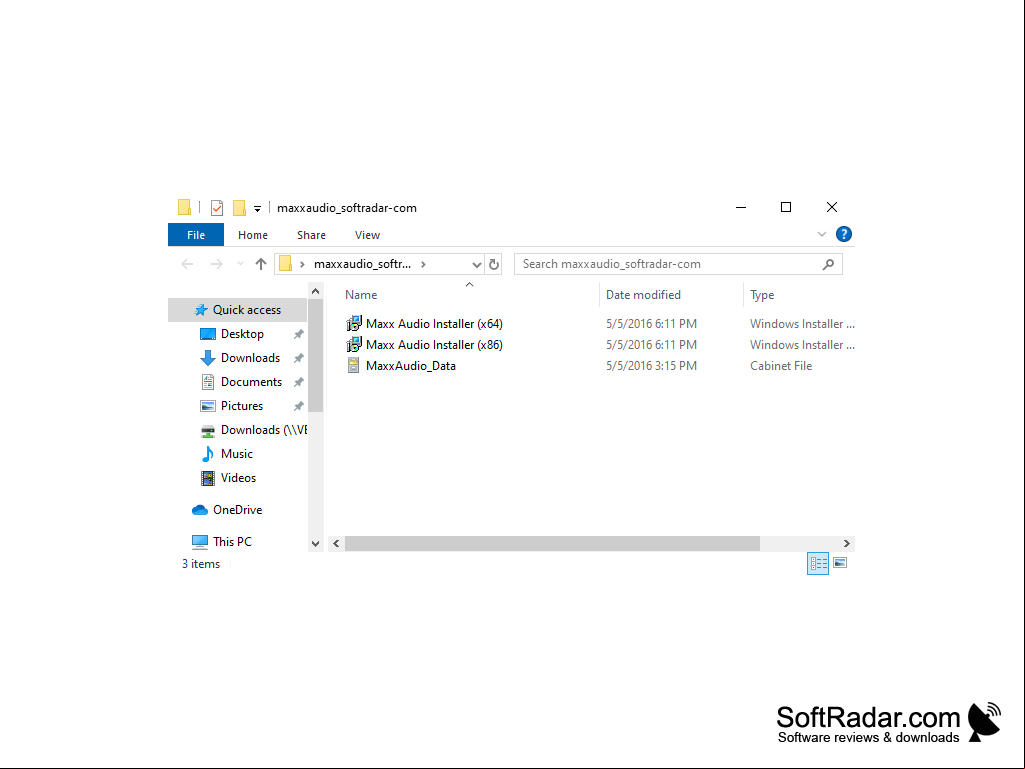Go back using the Back arrow
Screen dimensions: 1025x769
(188, 264)
